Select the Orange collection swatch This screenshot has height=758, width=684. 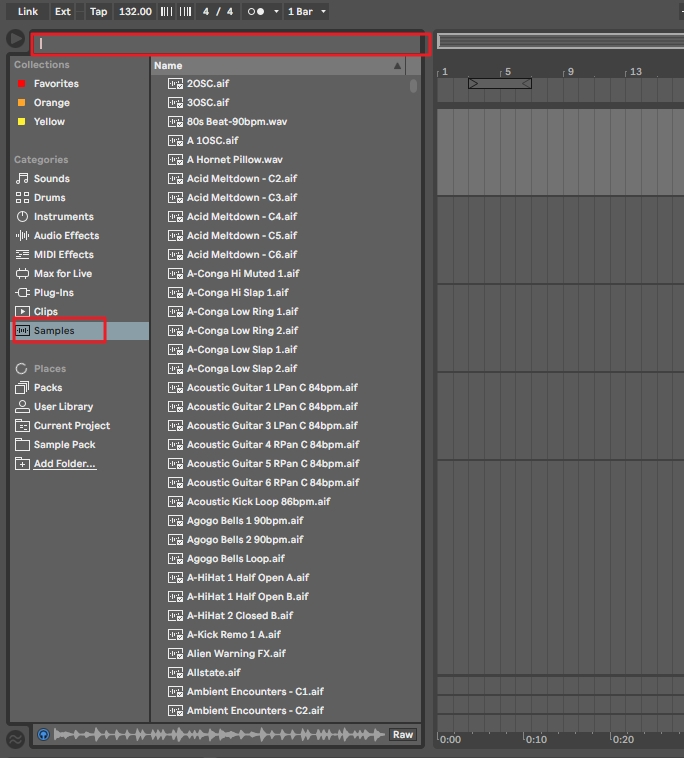point(21,102)
